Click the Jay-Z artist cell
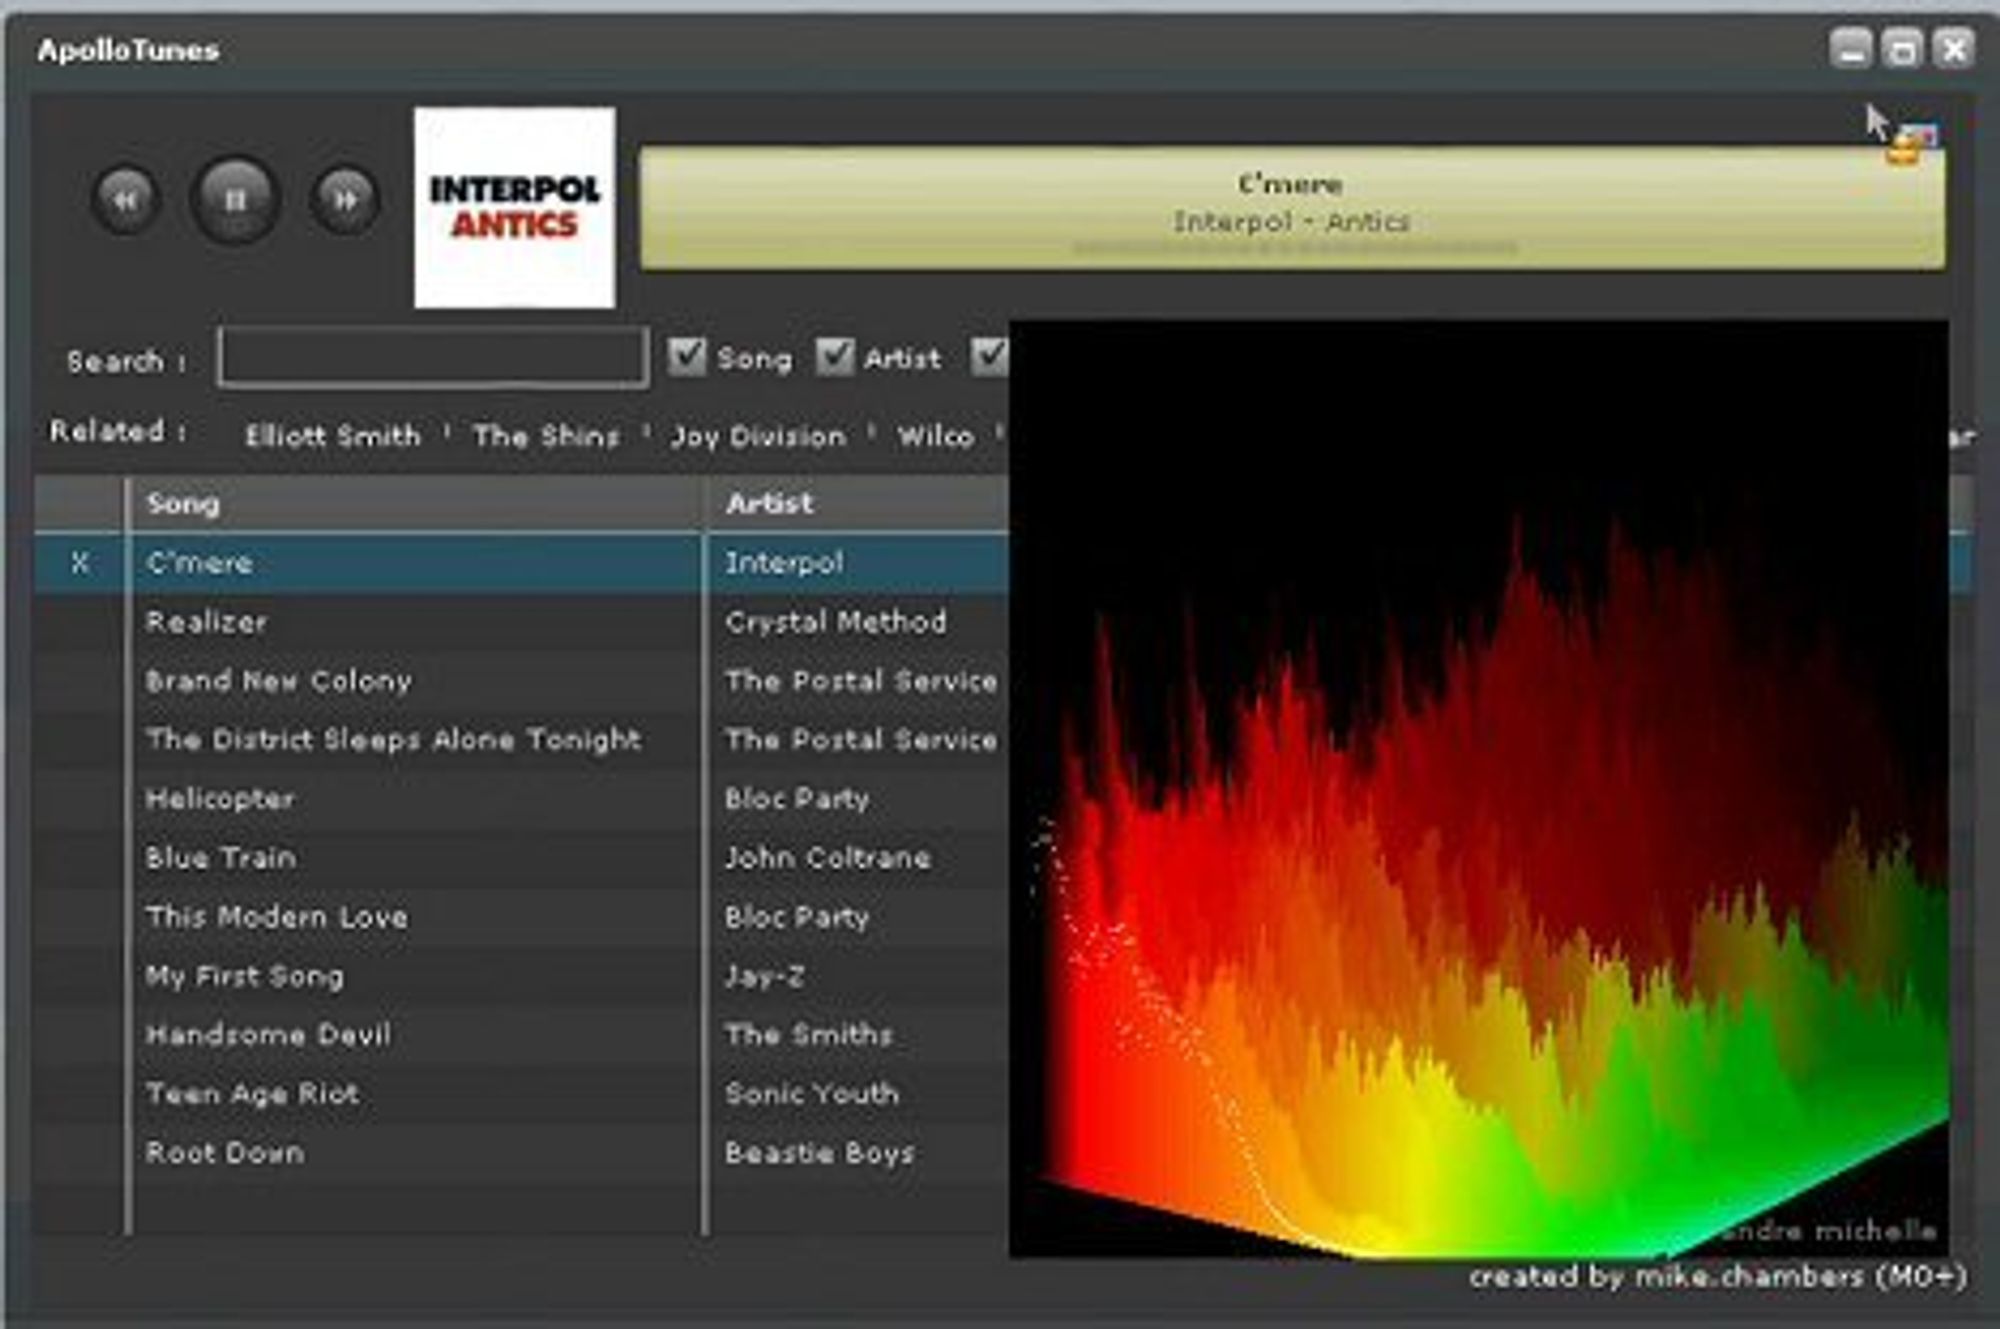The height and width of the screenshot is (1329, 2000). 764,976
